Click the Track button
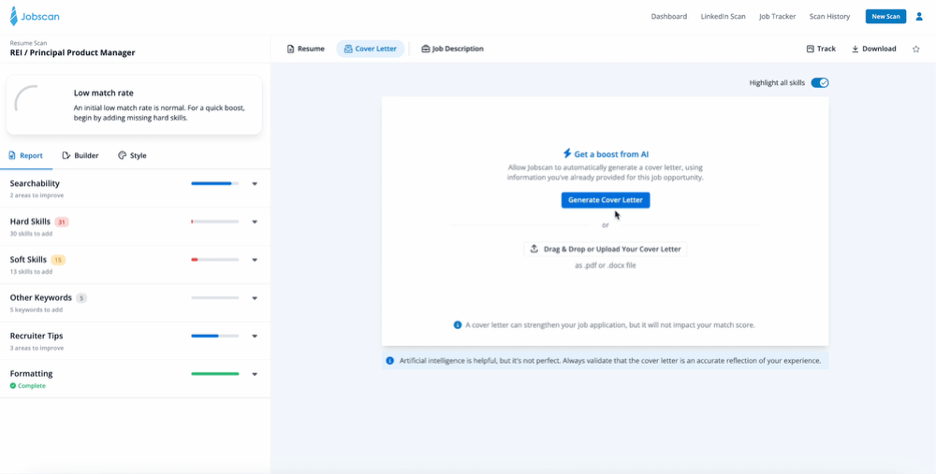 (x=821, y=49)
